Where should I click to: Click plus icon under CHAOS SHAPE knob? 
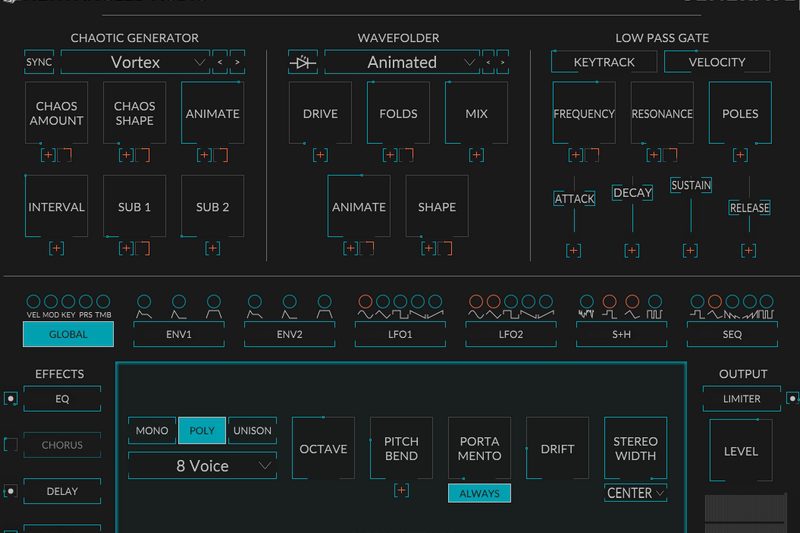pyautogui.click(x=127, y=155)
